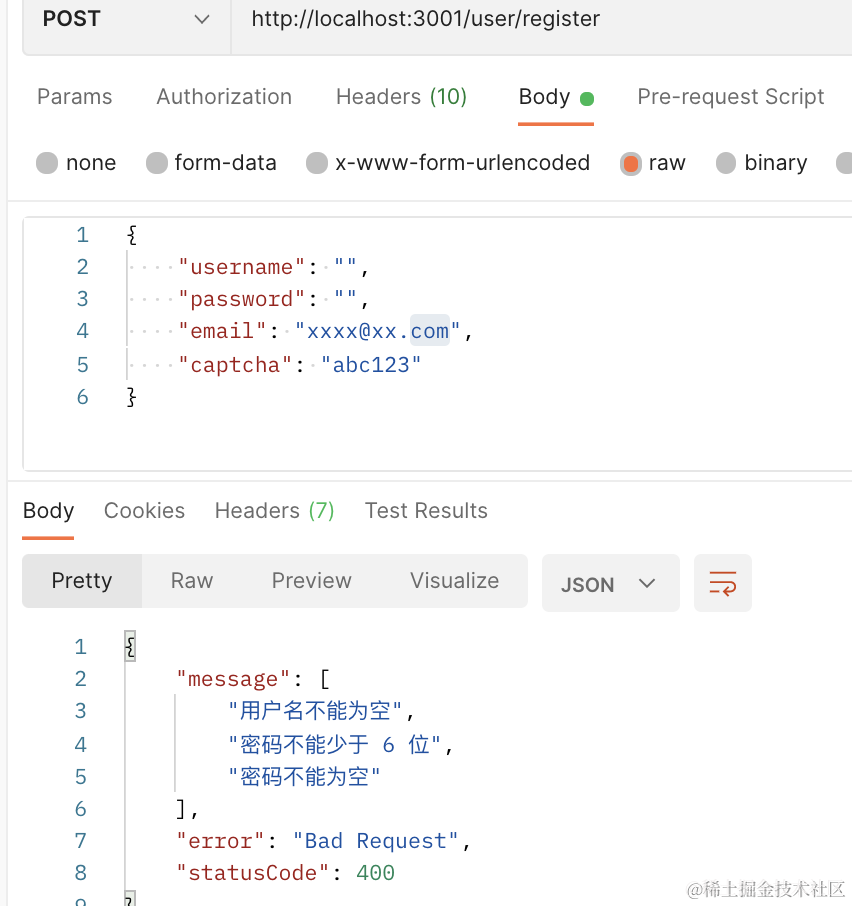Open the Test Results tab
This screenshot has height=906, width=852.
(426, 511)
